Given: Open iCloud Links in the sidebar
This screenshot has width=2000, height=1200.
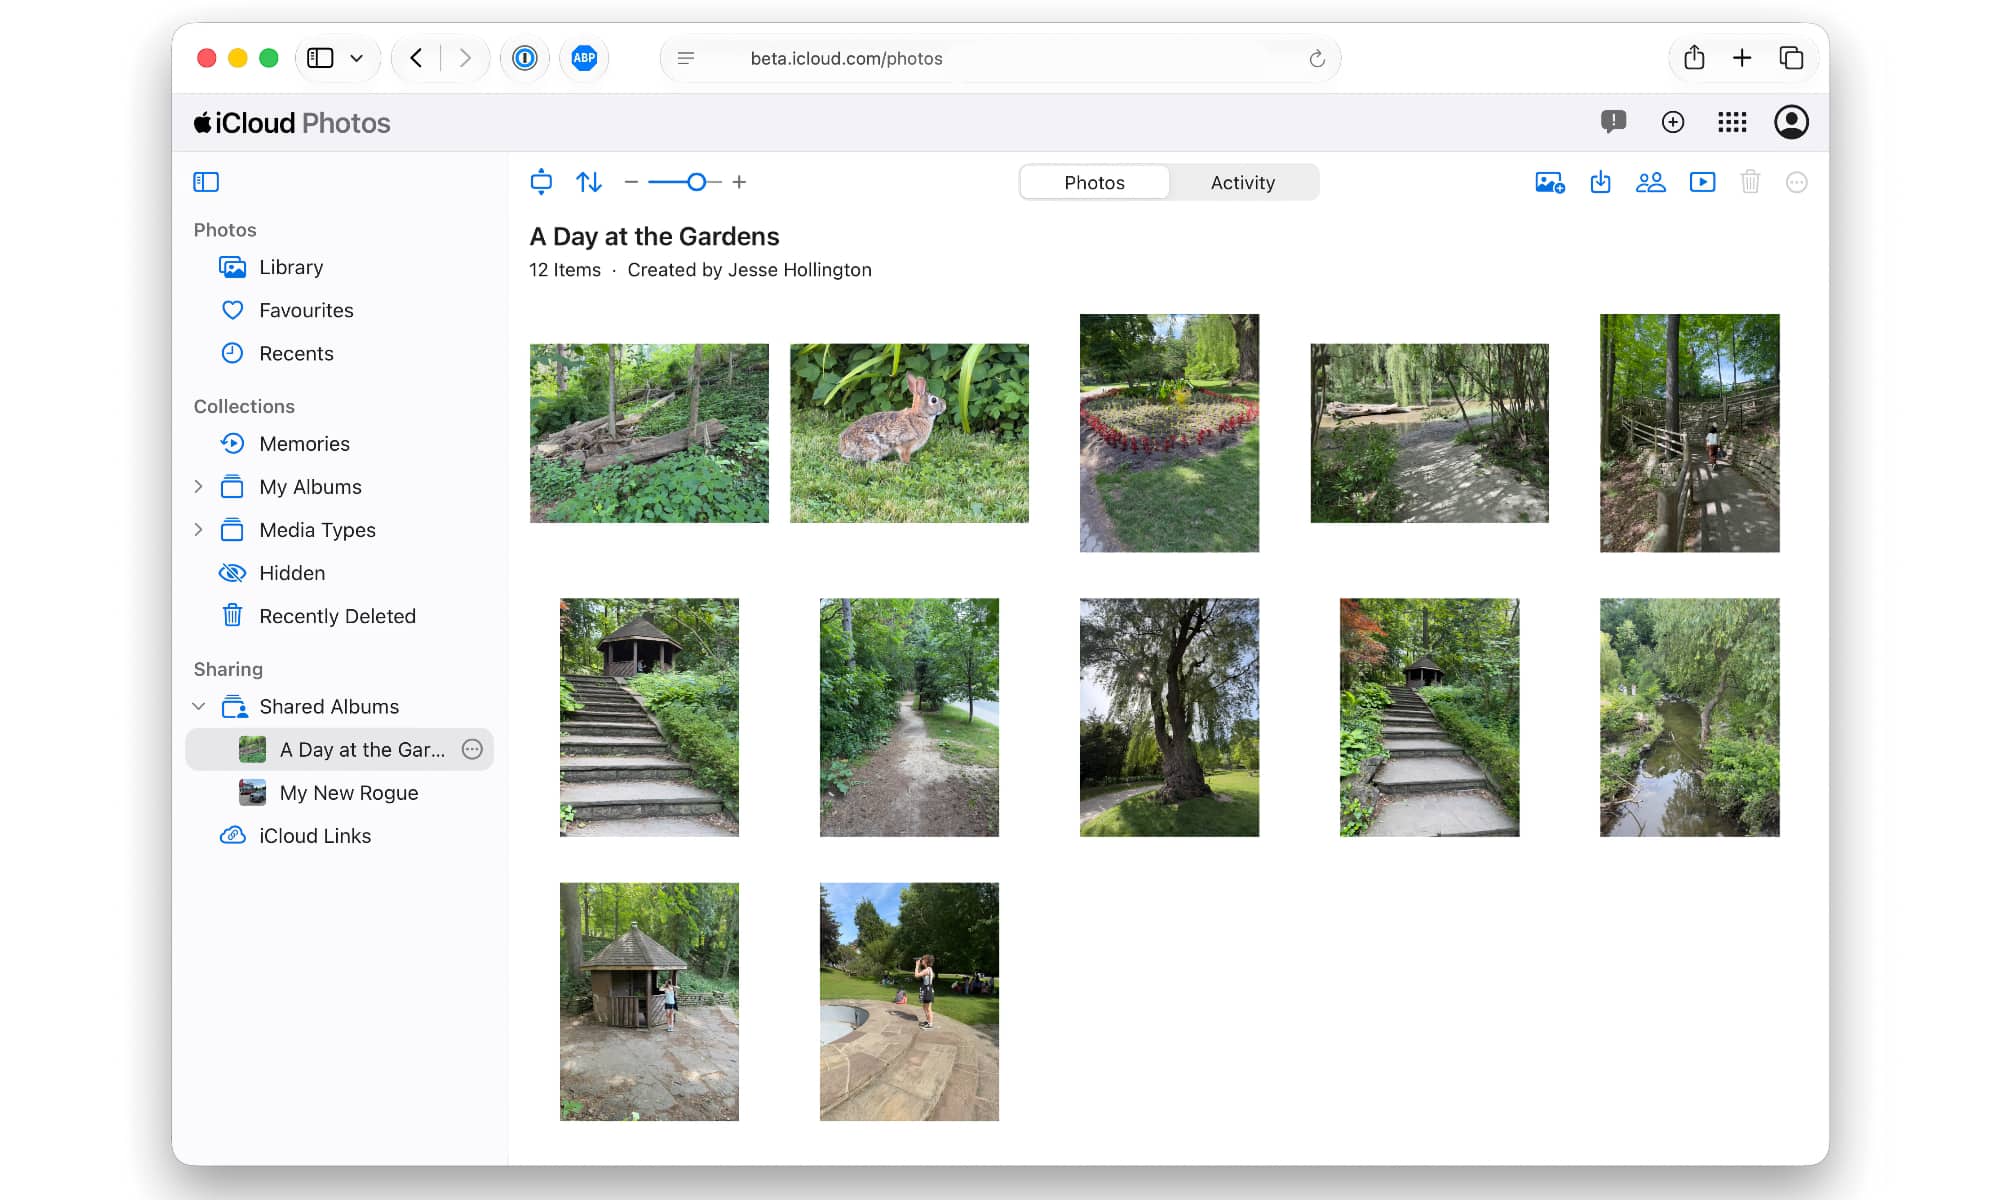Looking at the screenshot, I should (340, 835).
